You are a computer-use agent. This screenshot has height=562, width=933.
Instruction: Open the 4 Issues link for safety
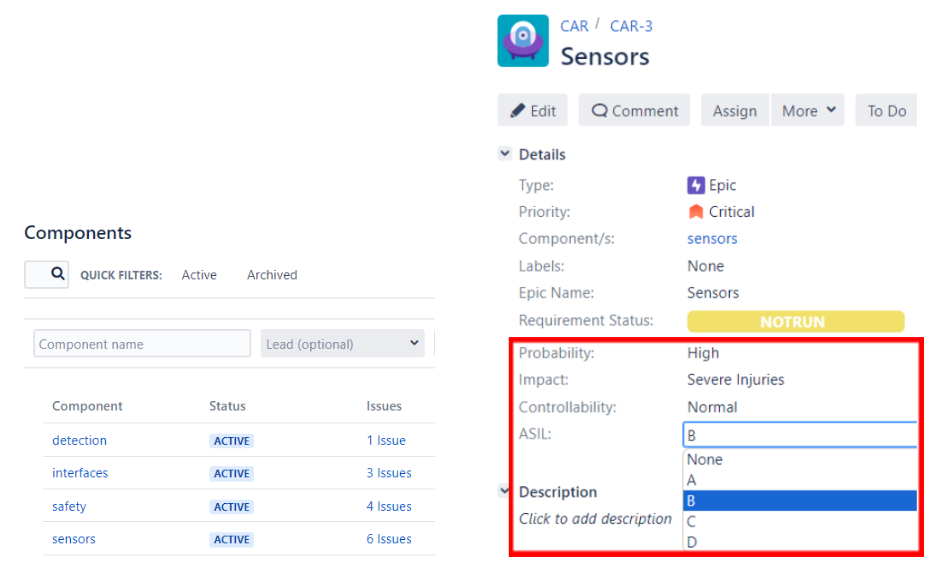(389, 506)
